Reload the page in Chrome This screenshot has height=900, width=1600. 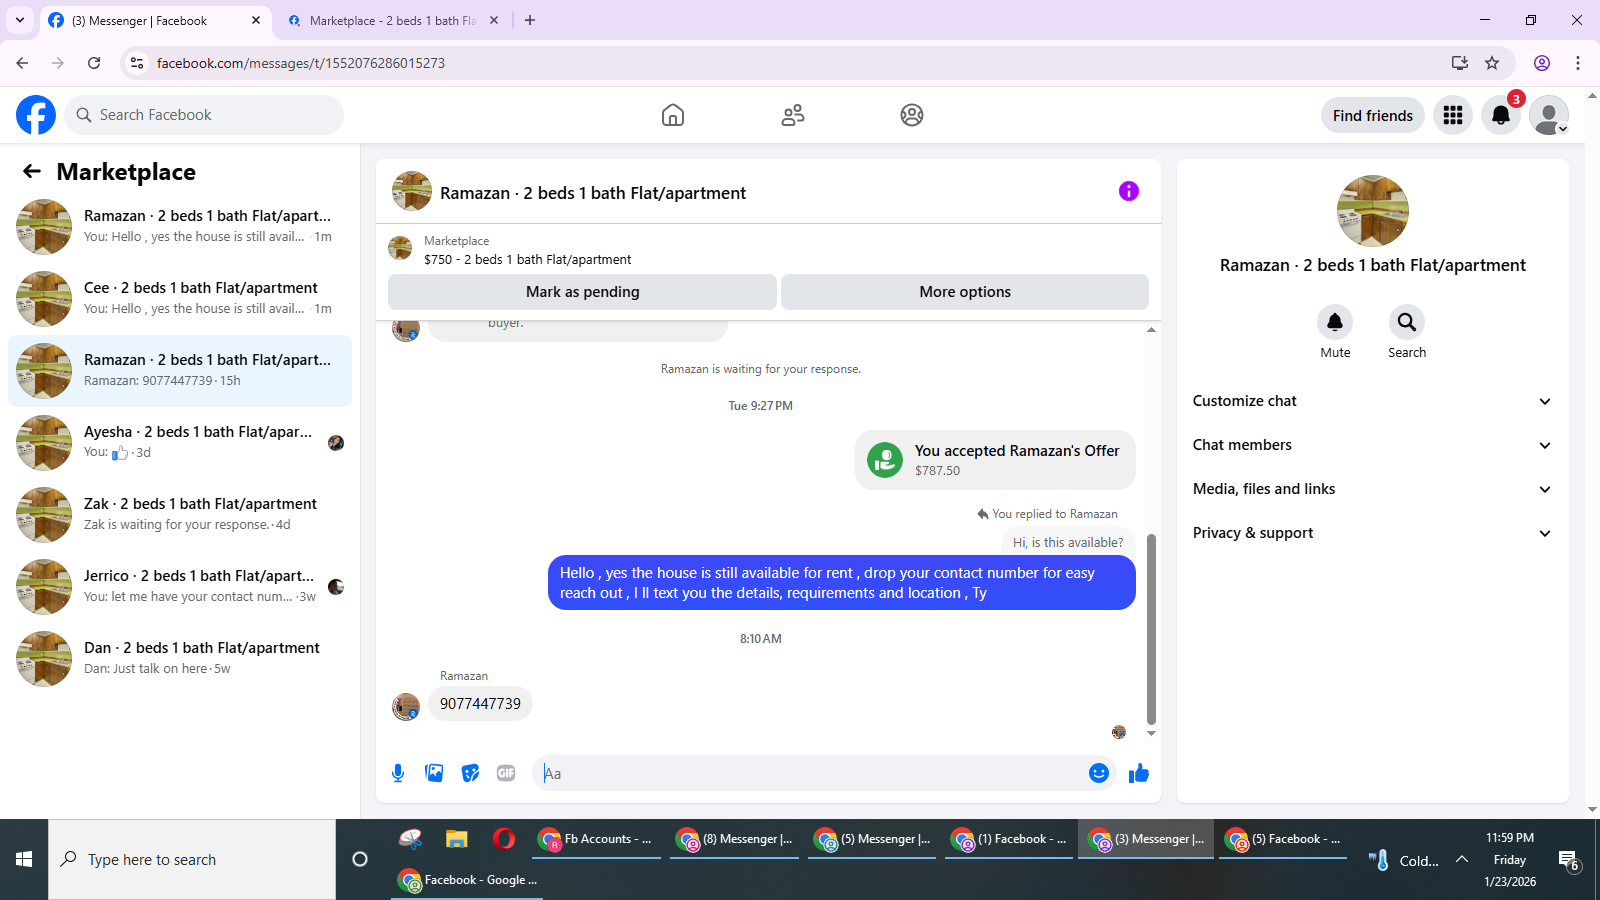94,63
